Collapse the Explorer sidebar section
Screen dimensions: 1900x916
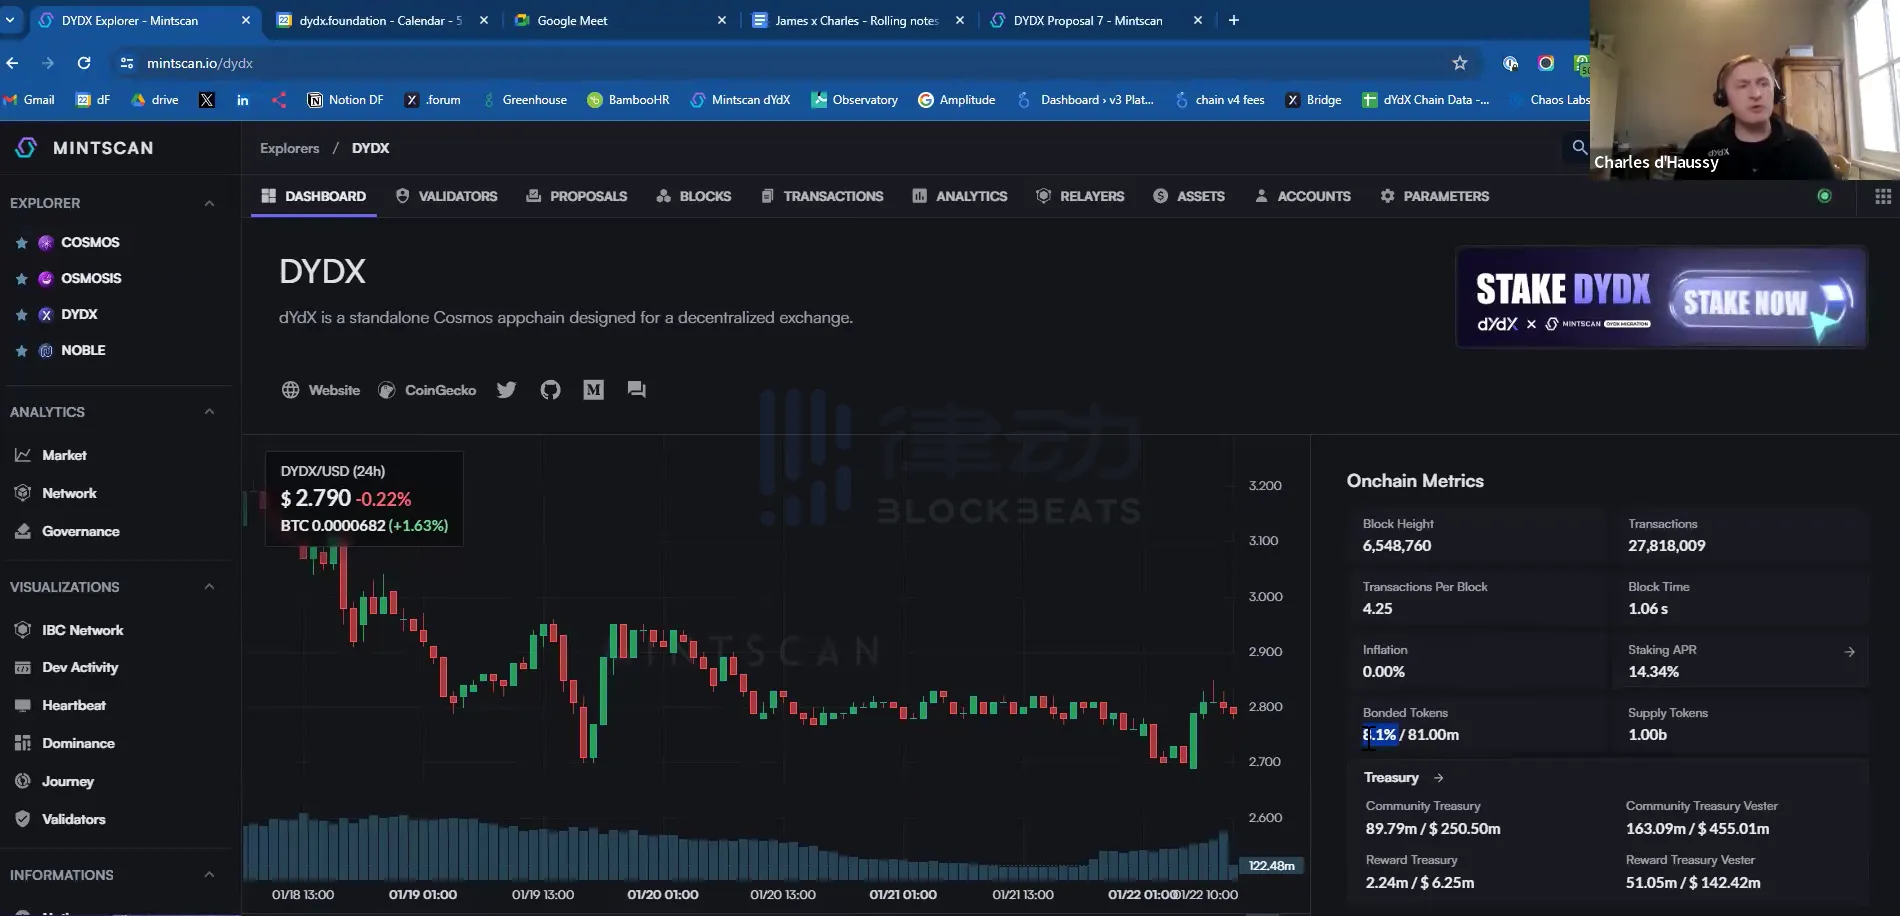pyautogui.click(x=209, y=203)
